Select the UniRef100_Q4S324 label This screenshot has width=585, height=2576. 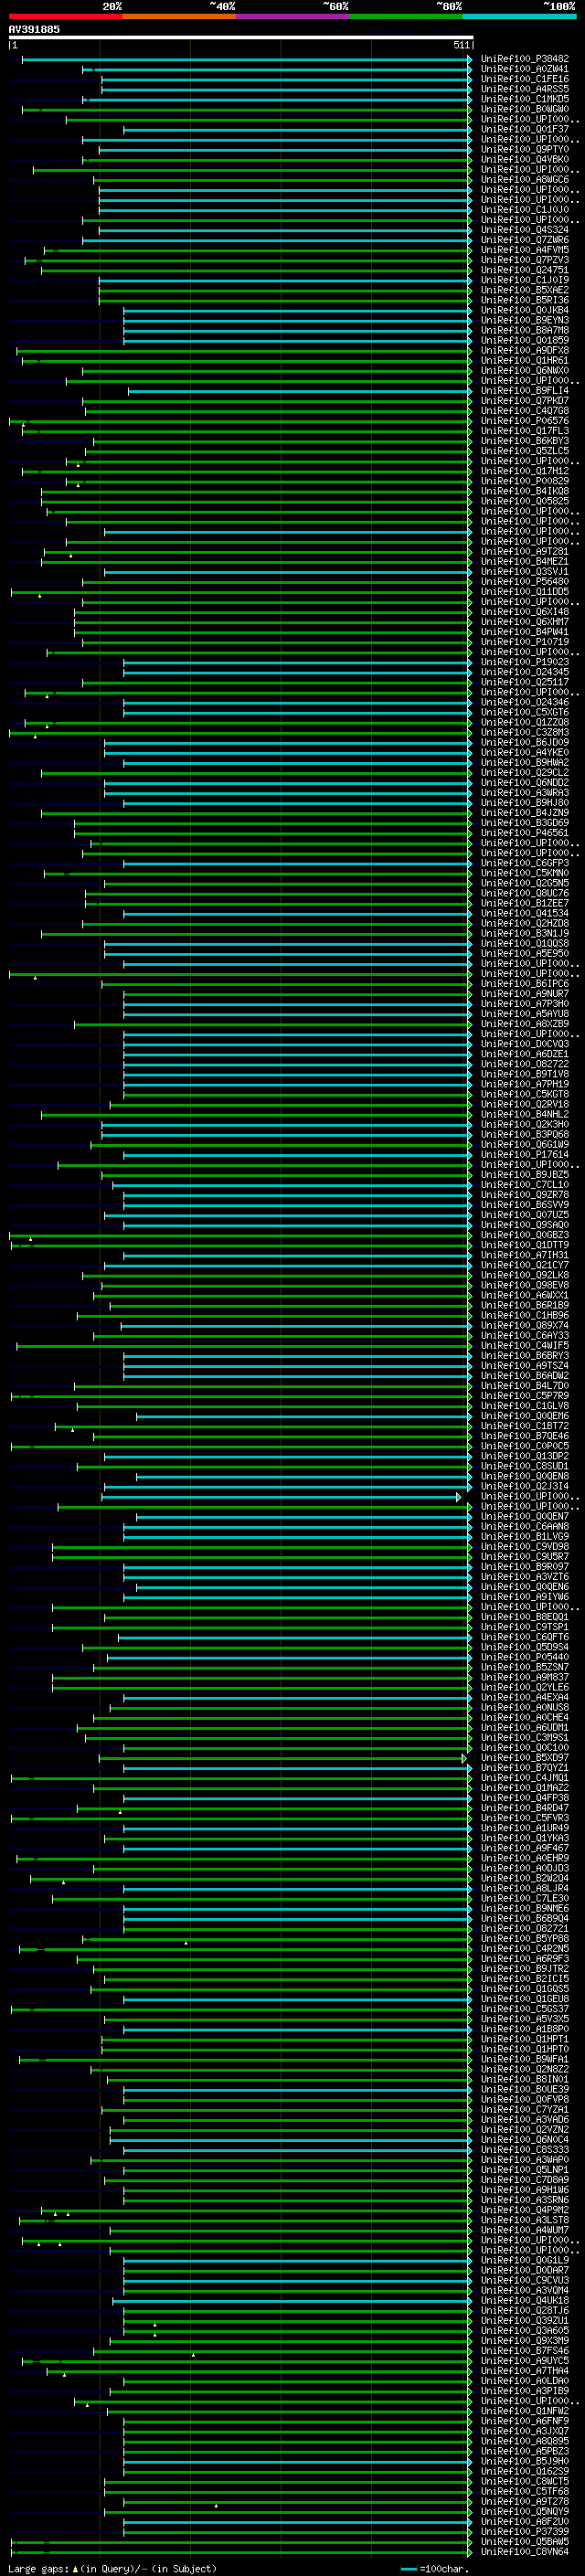(x=524, y=230)
